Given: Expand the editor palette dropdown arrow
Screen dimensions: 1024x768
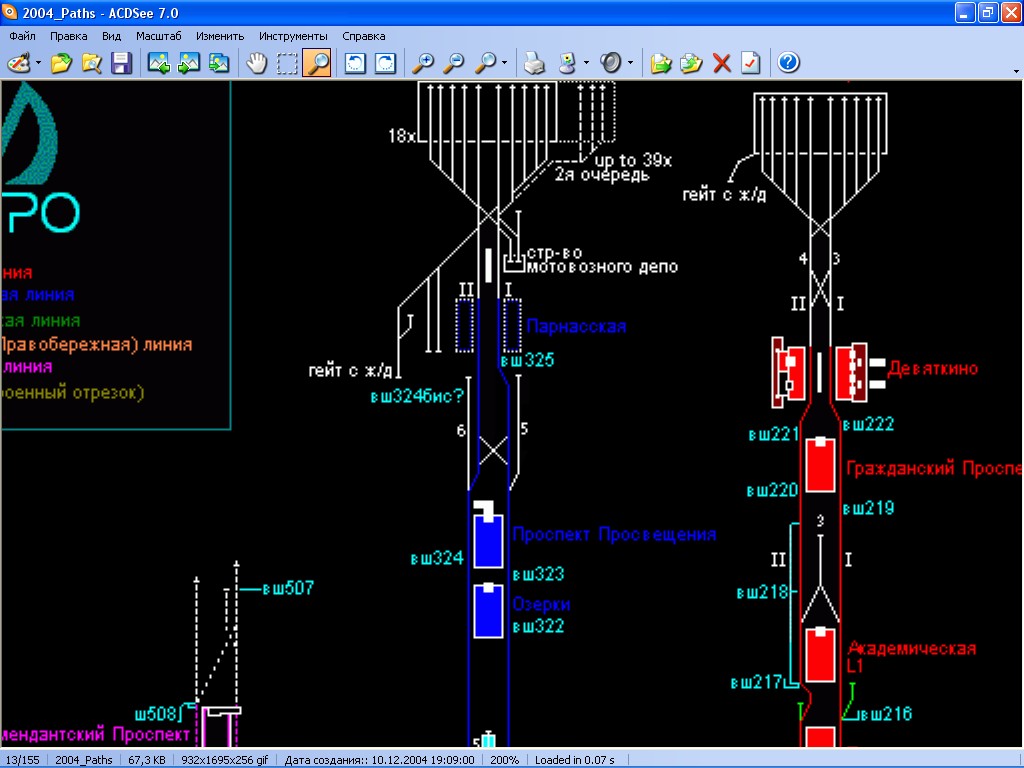Looking at the screenshot, I should 38,63.
